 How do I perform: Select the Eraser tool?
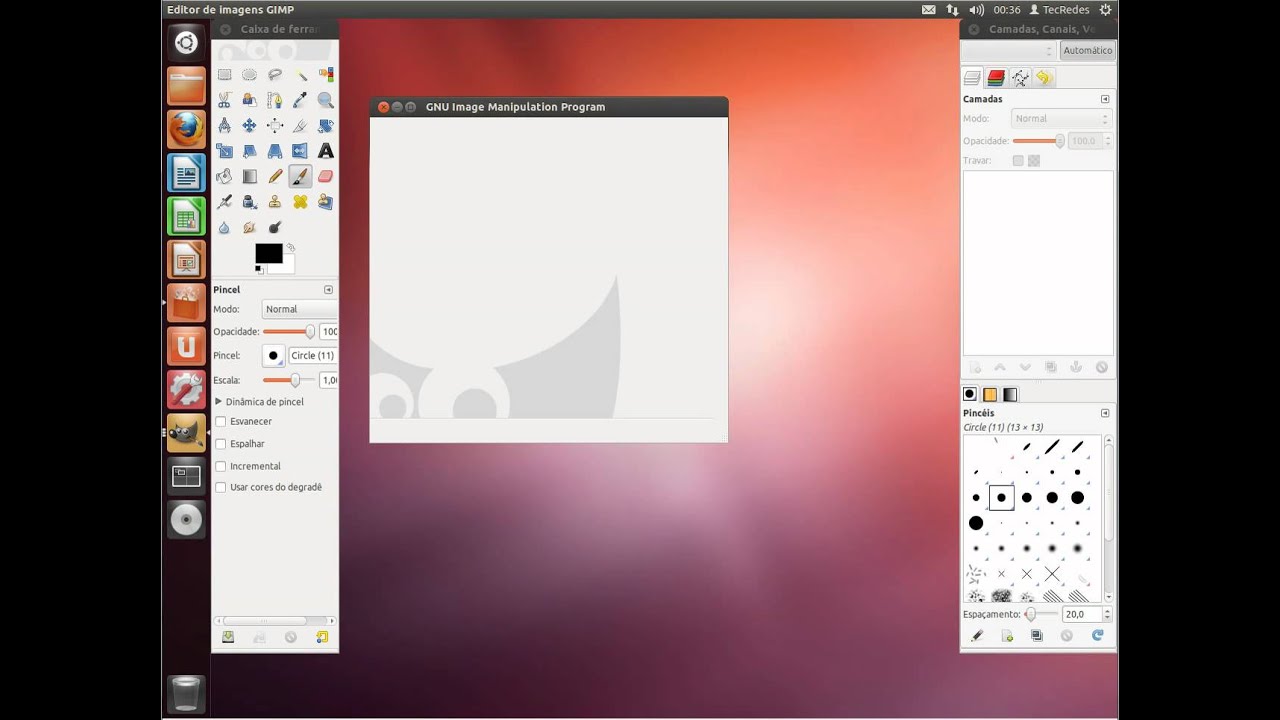tap(326, 176)
